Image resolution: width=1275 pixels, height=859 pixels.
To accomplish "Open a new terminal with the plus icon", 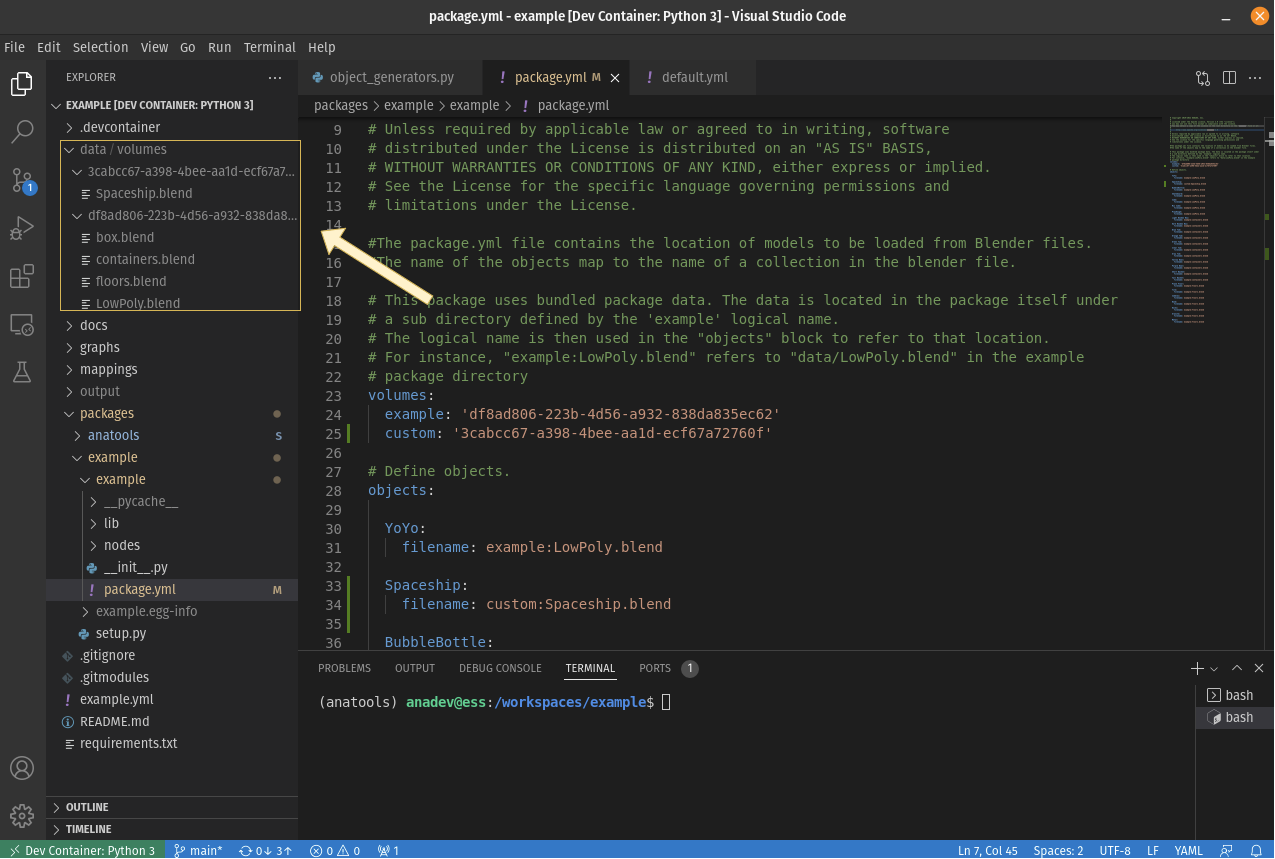I will pyautogui.click(x=1196, y=668).
